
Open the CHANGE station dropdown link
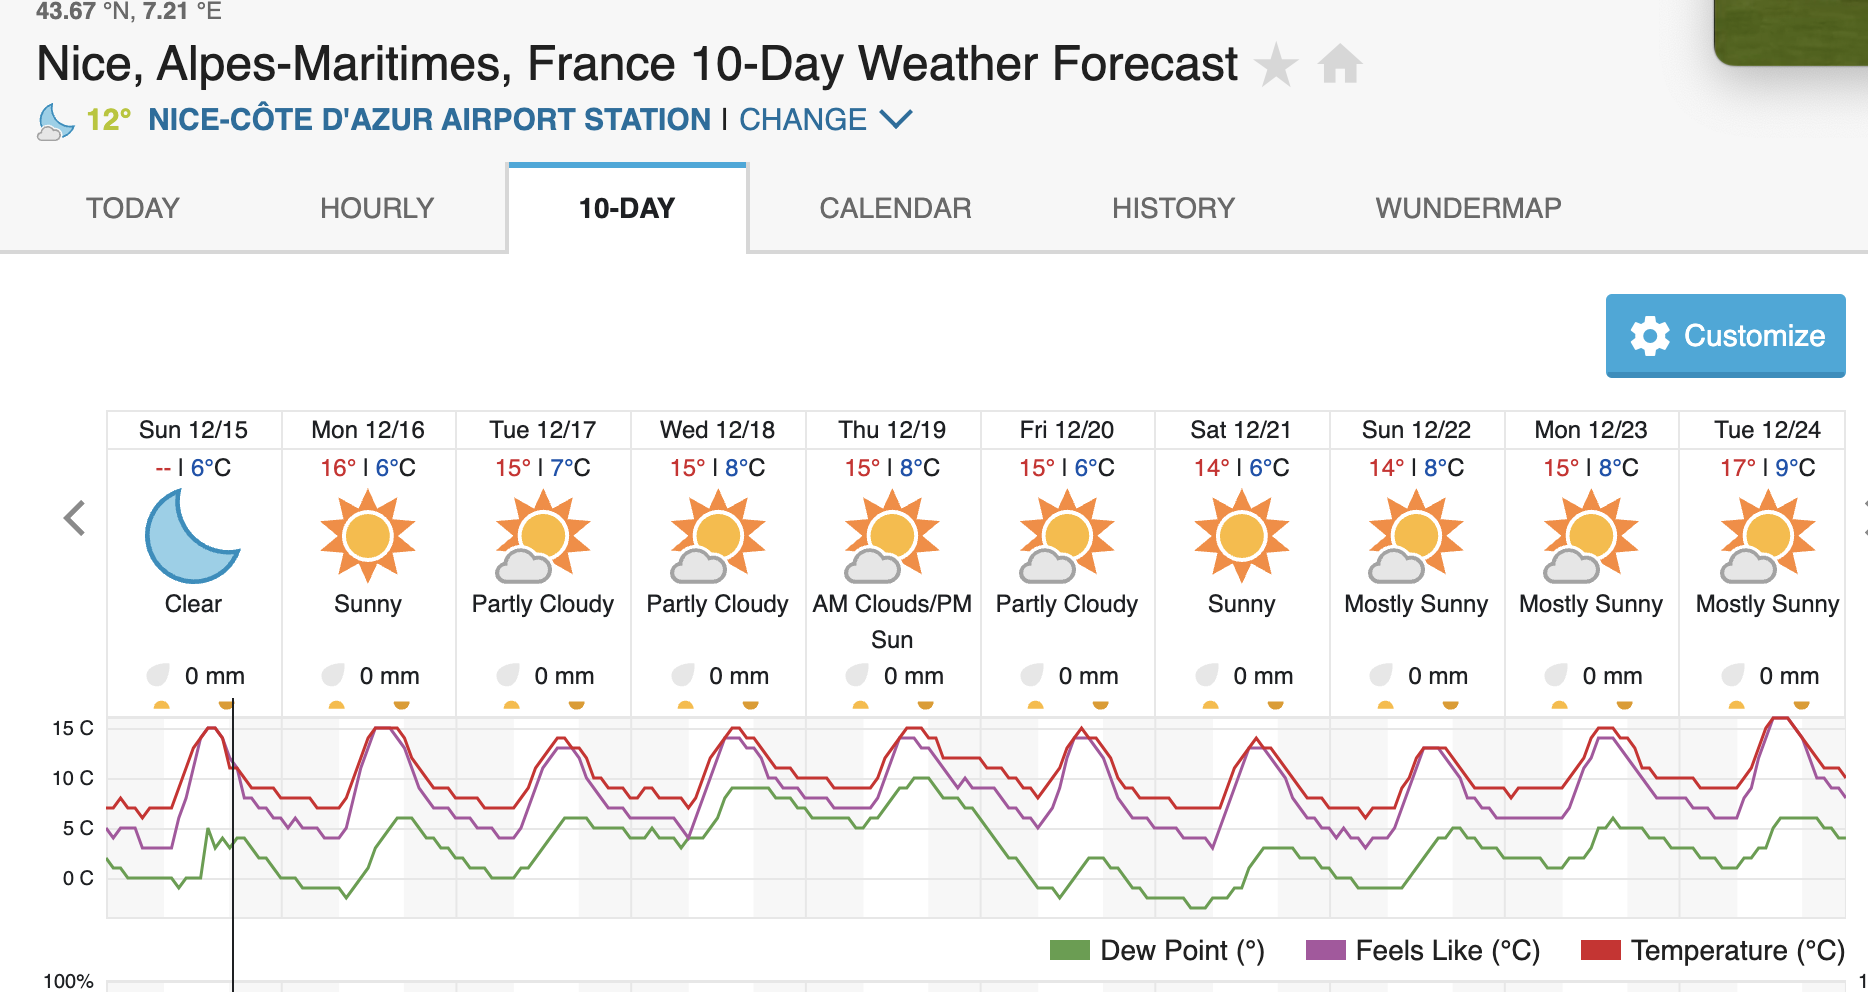(803, 120)
